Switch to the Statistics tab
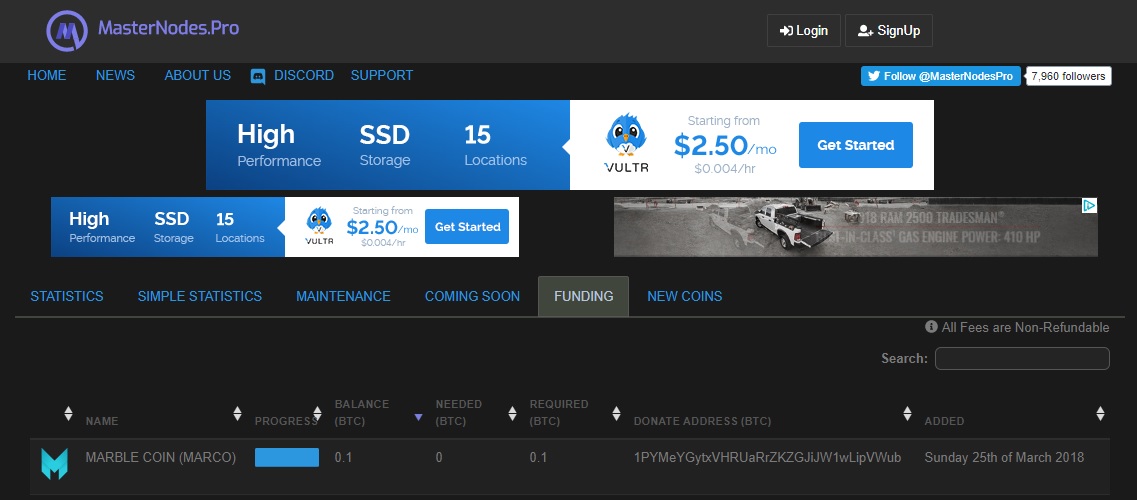The width and height of the screenshot is (1137, 500). pos(67,296)
